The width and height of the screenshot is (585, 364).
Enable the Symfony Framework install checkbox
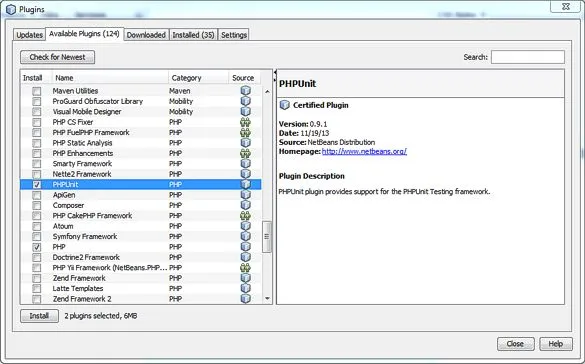click(x=37, y=237)
